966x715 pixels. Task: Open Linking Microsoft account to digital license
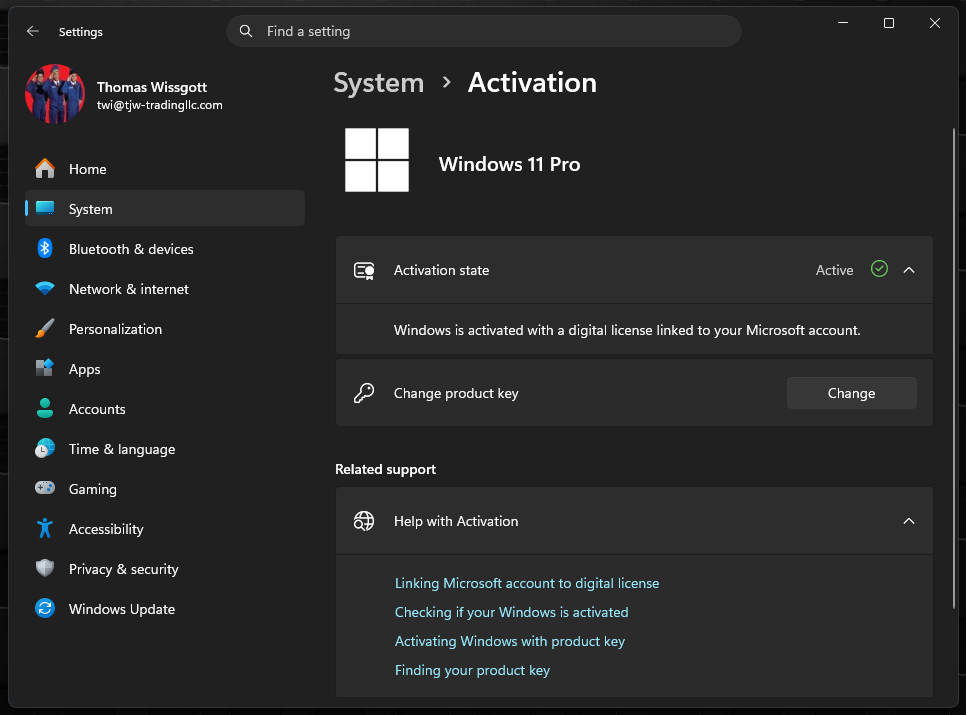pos(527,583)
